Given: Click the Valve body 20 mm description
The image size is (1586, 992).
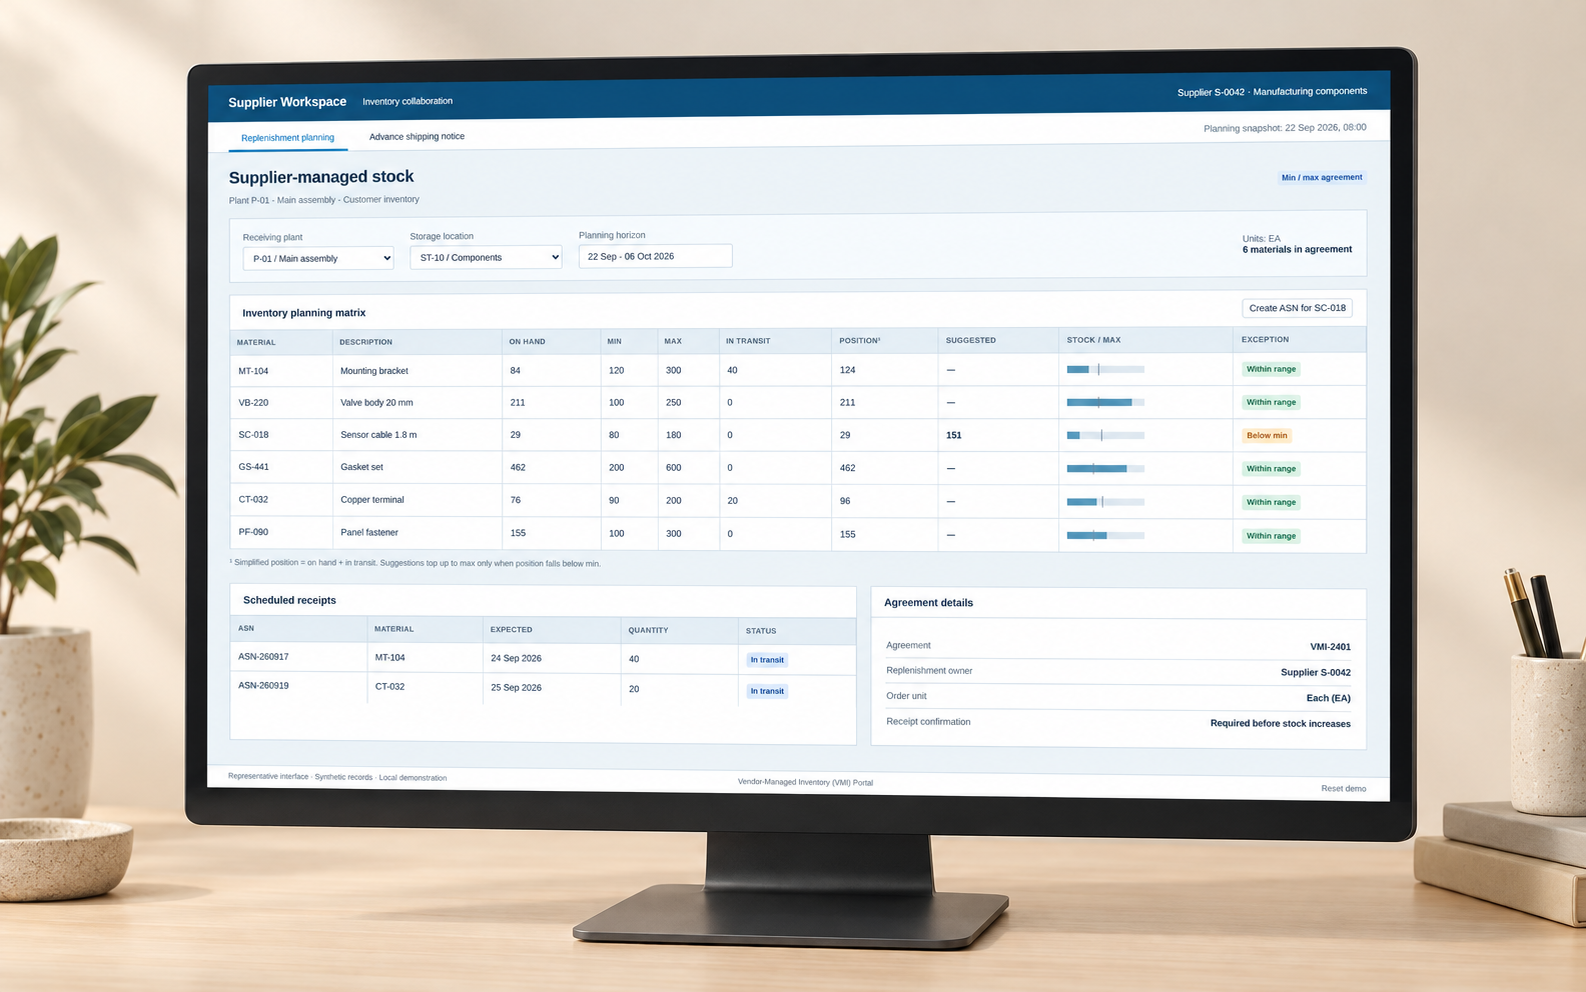Looking at the screenshot, I should point(376,403).
